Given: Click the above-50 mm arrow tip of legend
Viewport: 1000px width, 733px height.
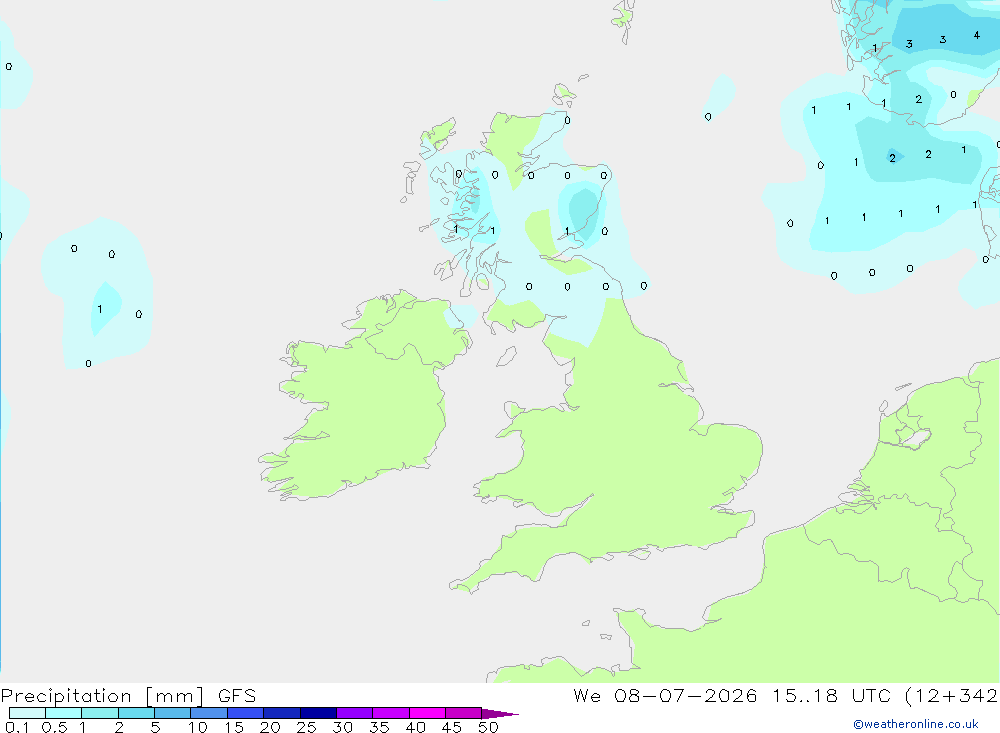Looking at the screenshot, I should [500, 714].
